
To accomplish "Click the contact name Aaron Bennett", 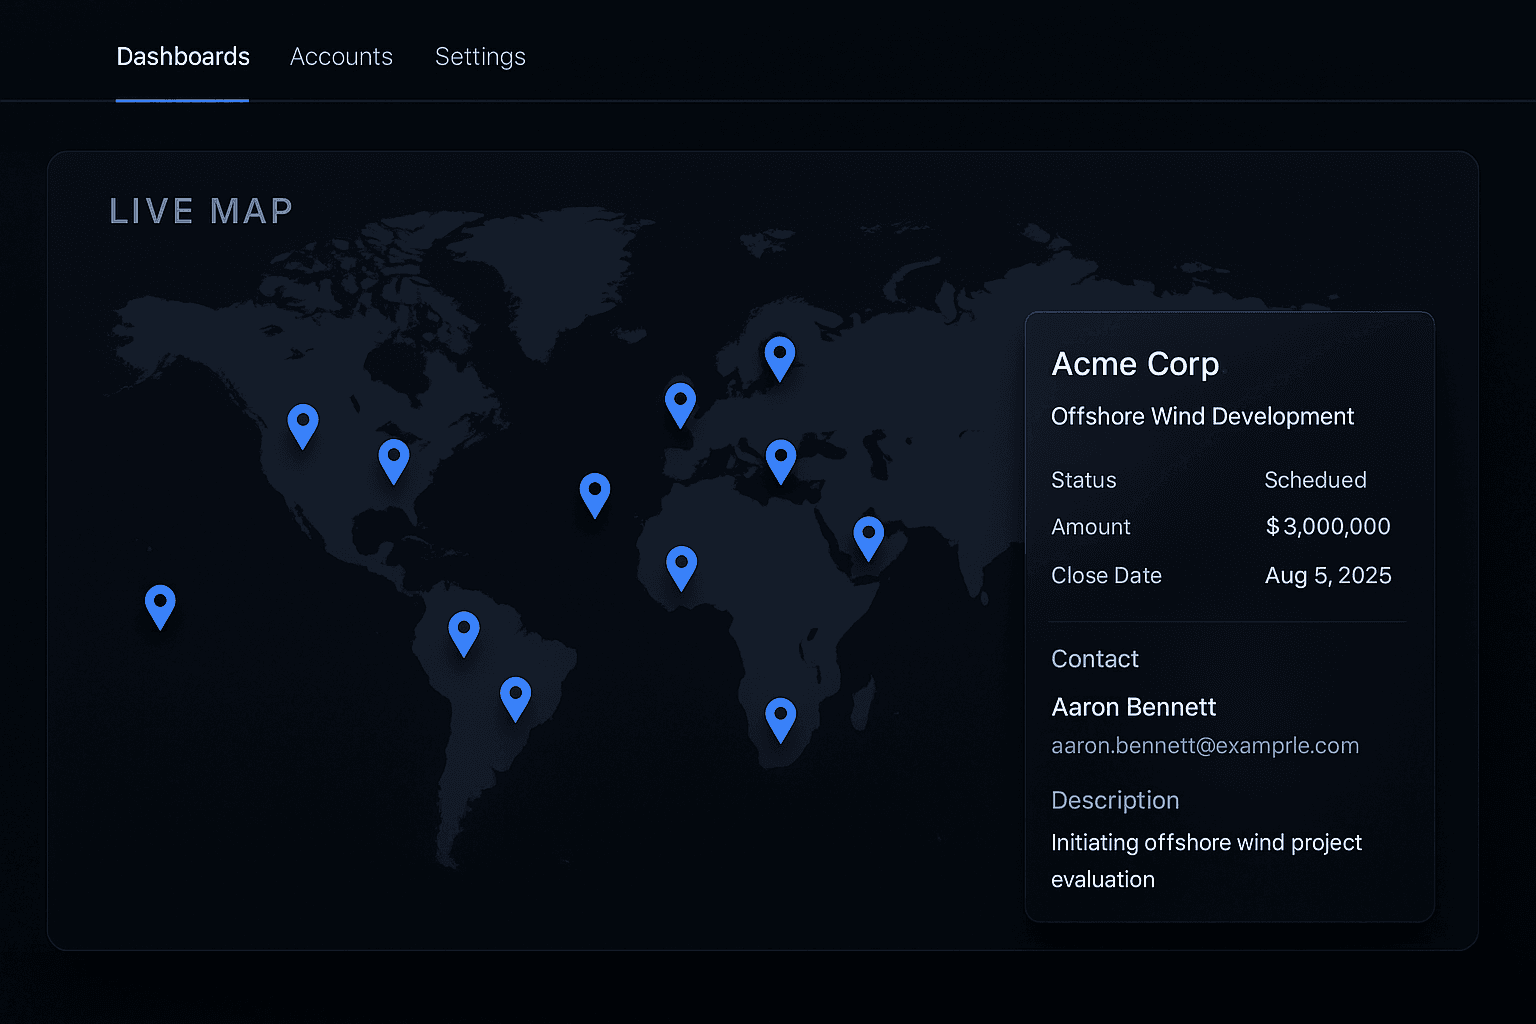I will click(x=1133, y=707).
